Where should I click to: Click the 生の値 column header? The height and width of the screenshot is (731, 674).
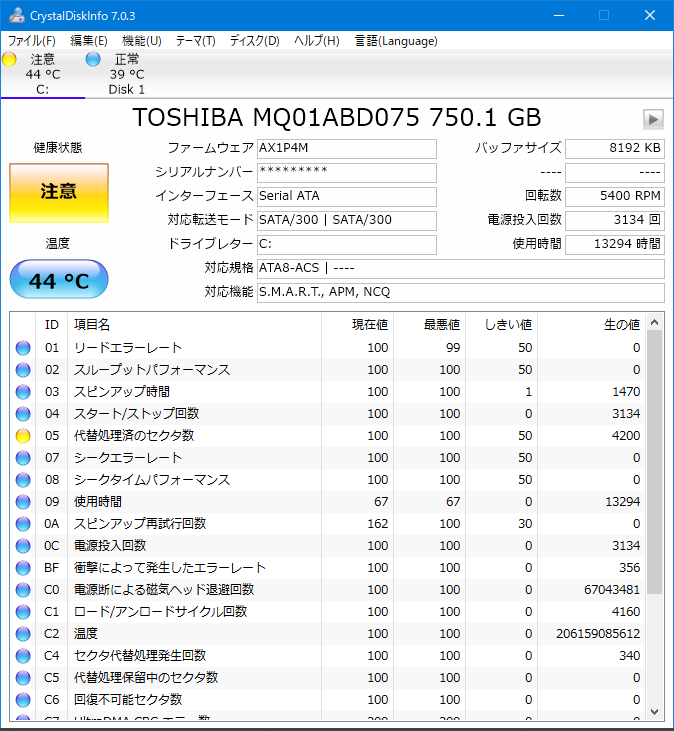tap(592, 324)
